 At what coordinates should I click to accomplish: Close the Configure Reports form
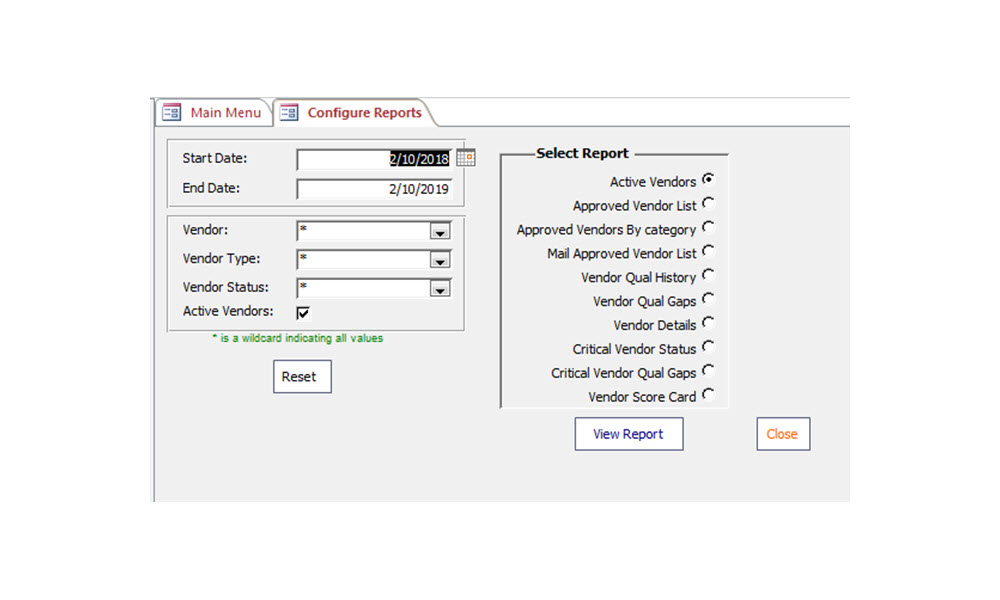[782, 434]
